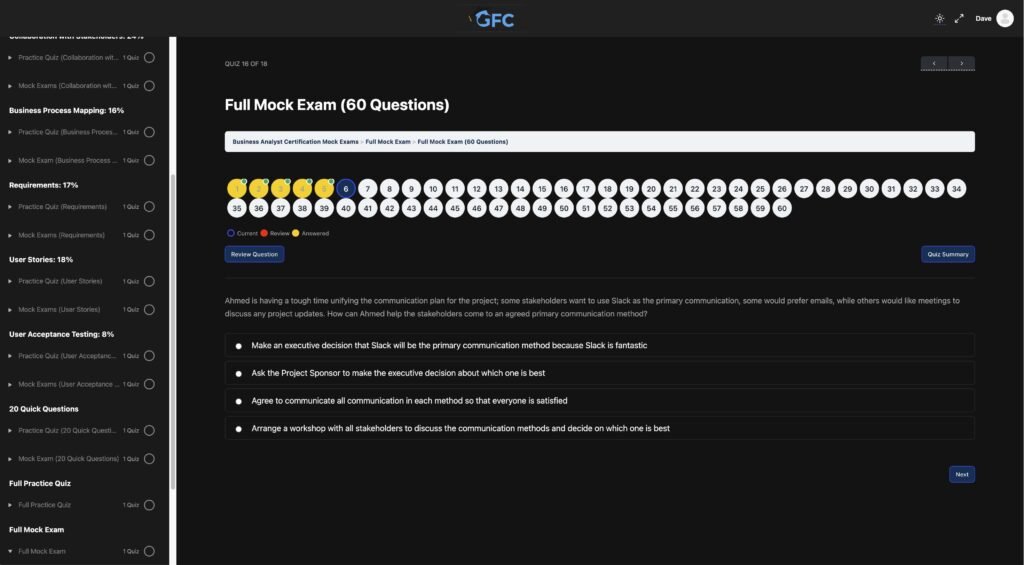Expand Full Practice Quiz sidebar item
This screenshot has width=1024, height=565.
click(x=10, y=505)
